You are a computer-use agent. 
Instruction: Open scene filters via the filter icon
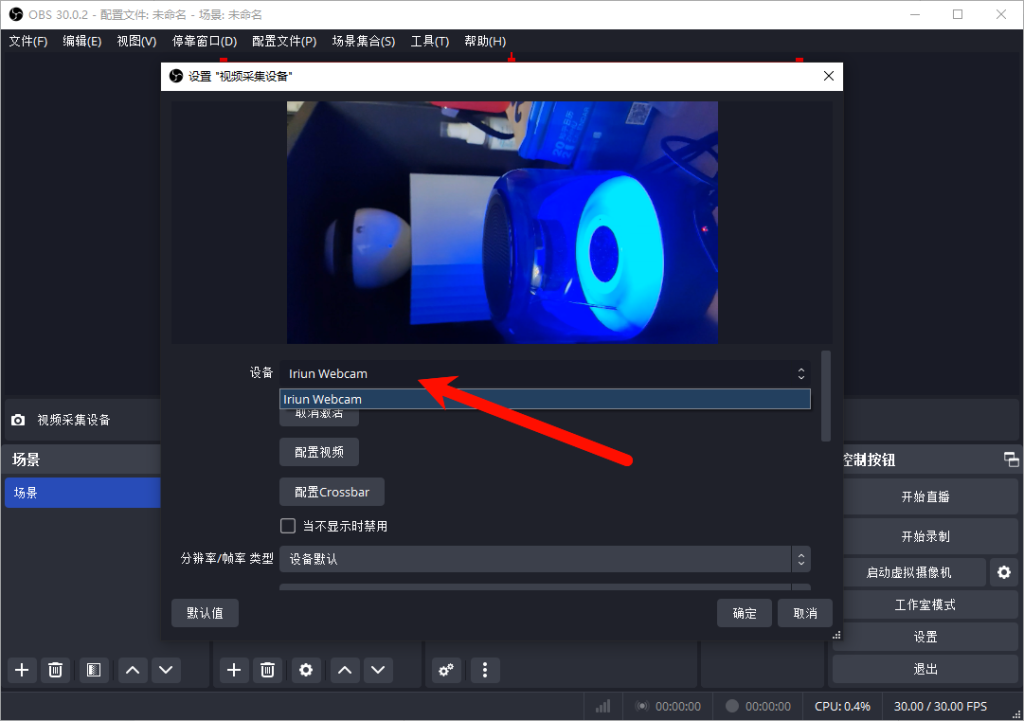pos(94,670)
